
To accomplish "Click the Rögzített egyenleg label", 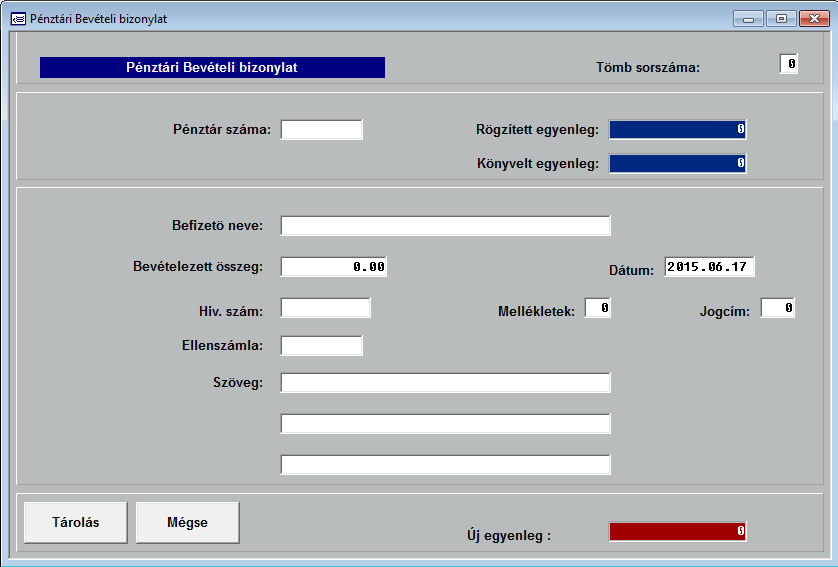I will [x=537, y=130].
